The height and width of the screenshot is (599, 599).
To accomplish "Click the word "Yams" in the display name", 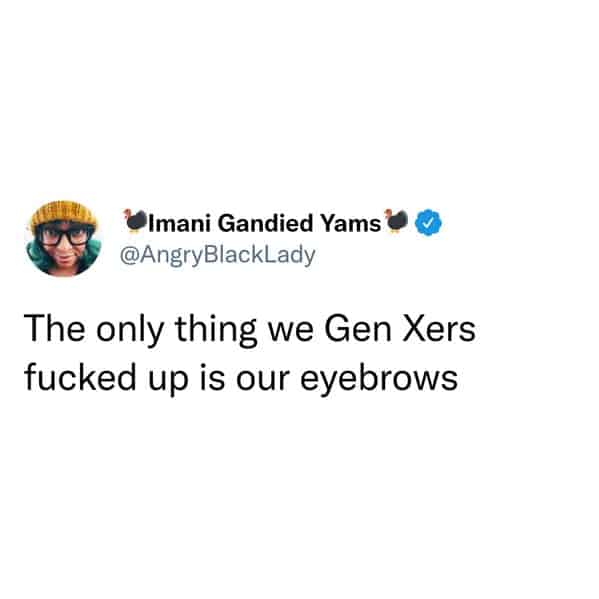I will click(350, 223).
